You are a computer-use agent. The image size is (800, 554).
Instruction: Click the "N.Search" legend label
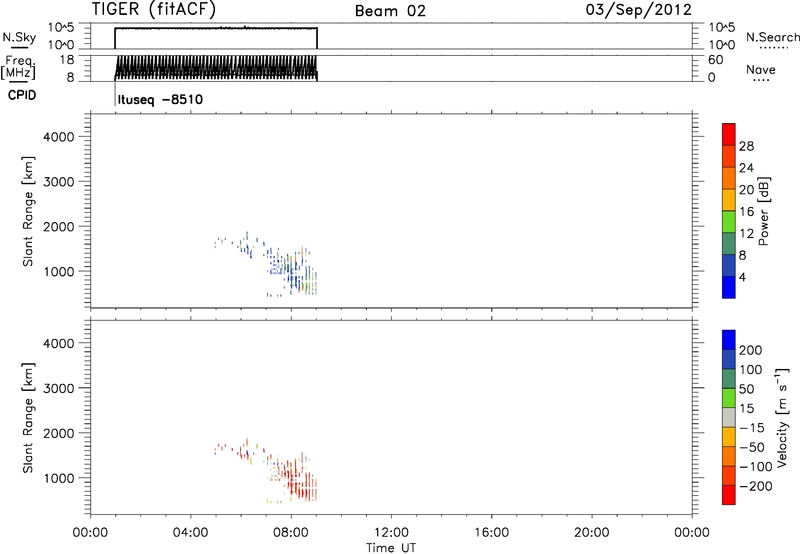click(x=772, y=37)
